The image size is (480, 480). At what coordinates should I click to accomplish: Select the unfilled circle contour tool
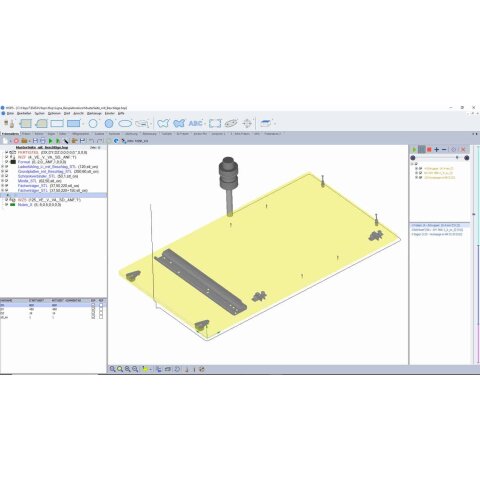click(93, 124)
